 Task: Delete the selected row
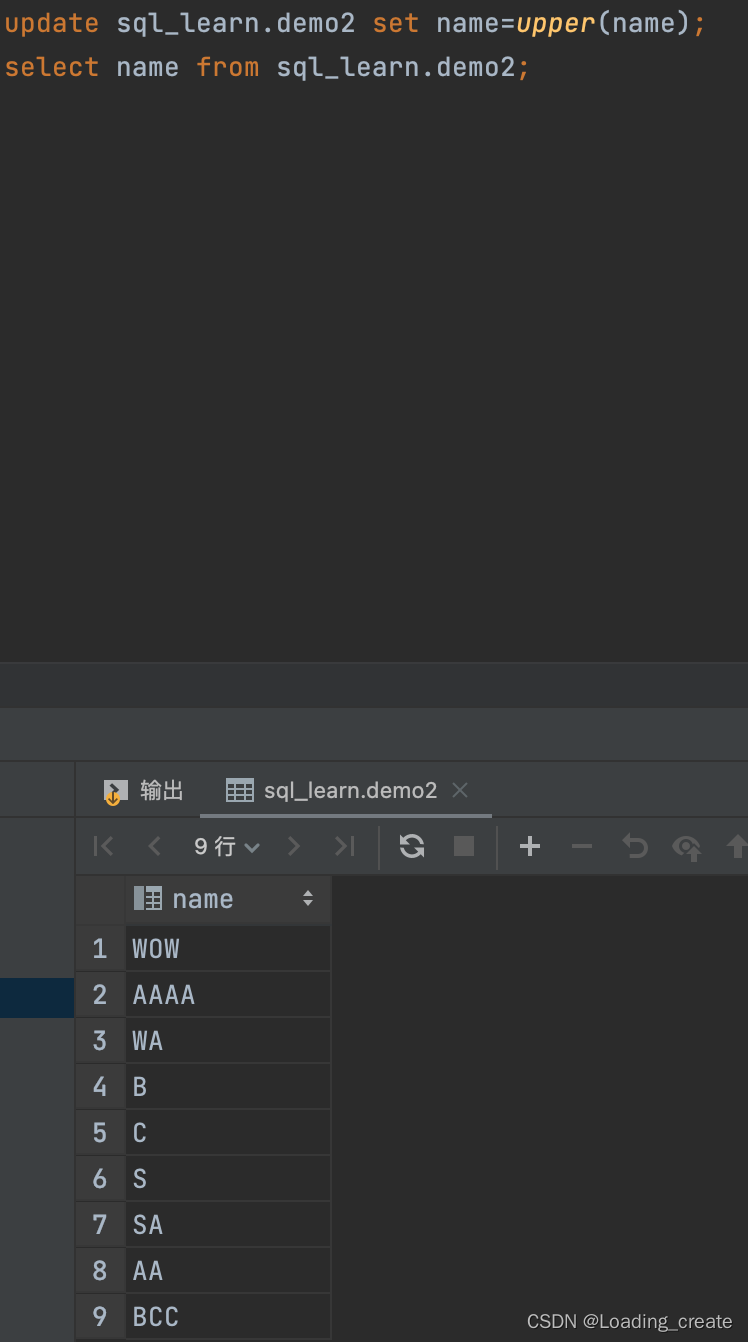582,847
